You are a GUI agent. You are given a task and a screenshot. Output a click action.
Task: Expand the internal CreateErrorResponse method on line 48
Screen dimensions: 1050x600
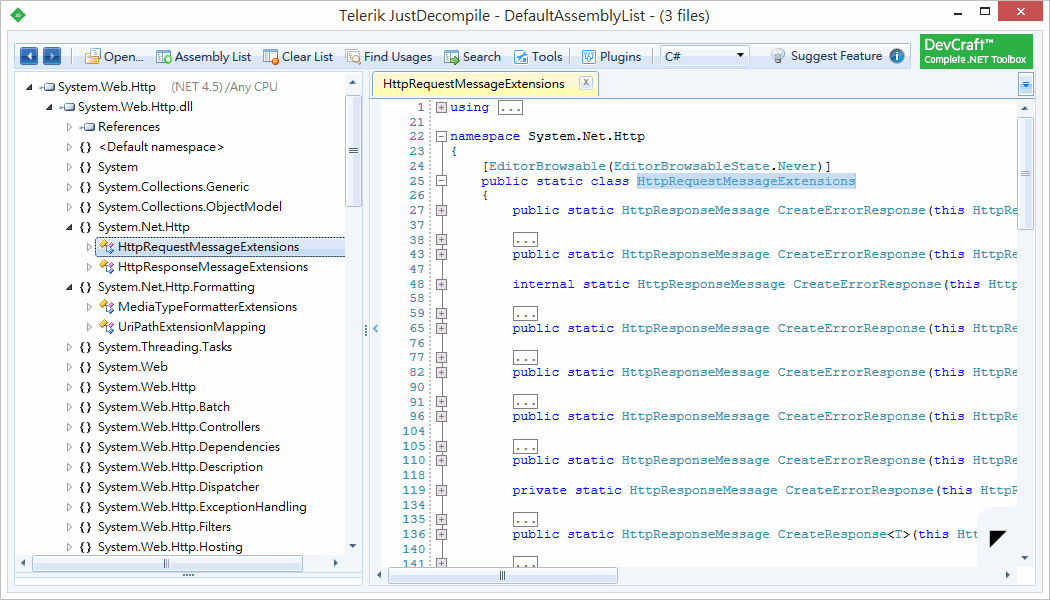coord(441,284)
